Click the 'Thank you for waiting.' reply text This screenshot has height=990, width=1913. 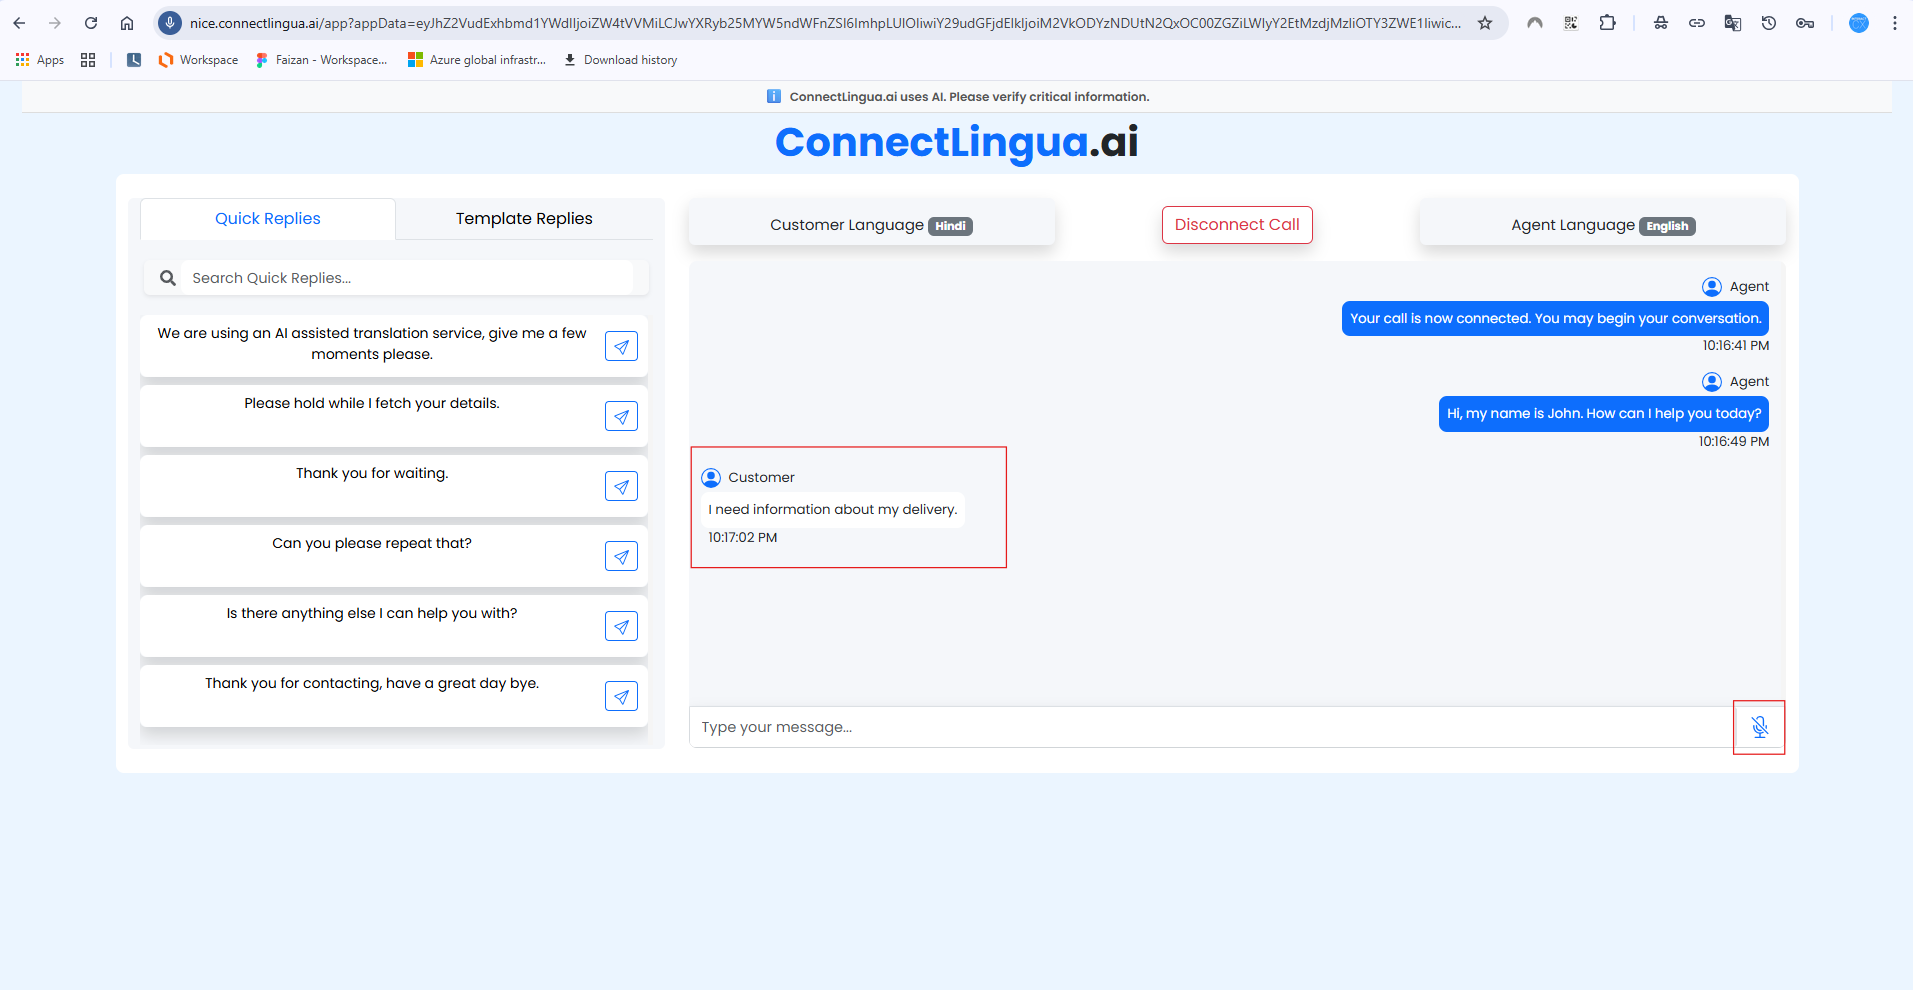372,473
